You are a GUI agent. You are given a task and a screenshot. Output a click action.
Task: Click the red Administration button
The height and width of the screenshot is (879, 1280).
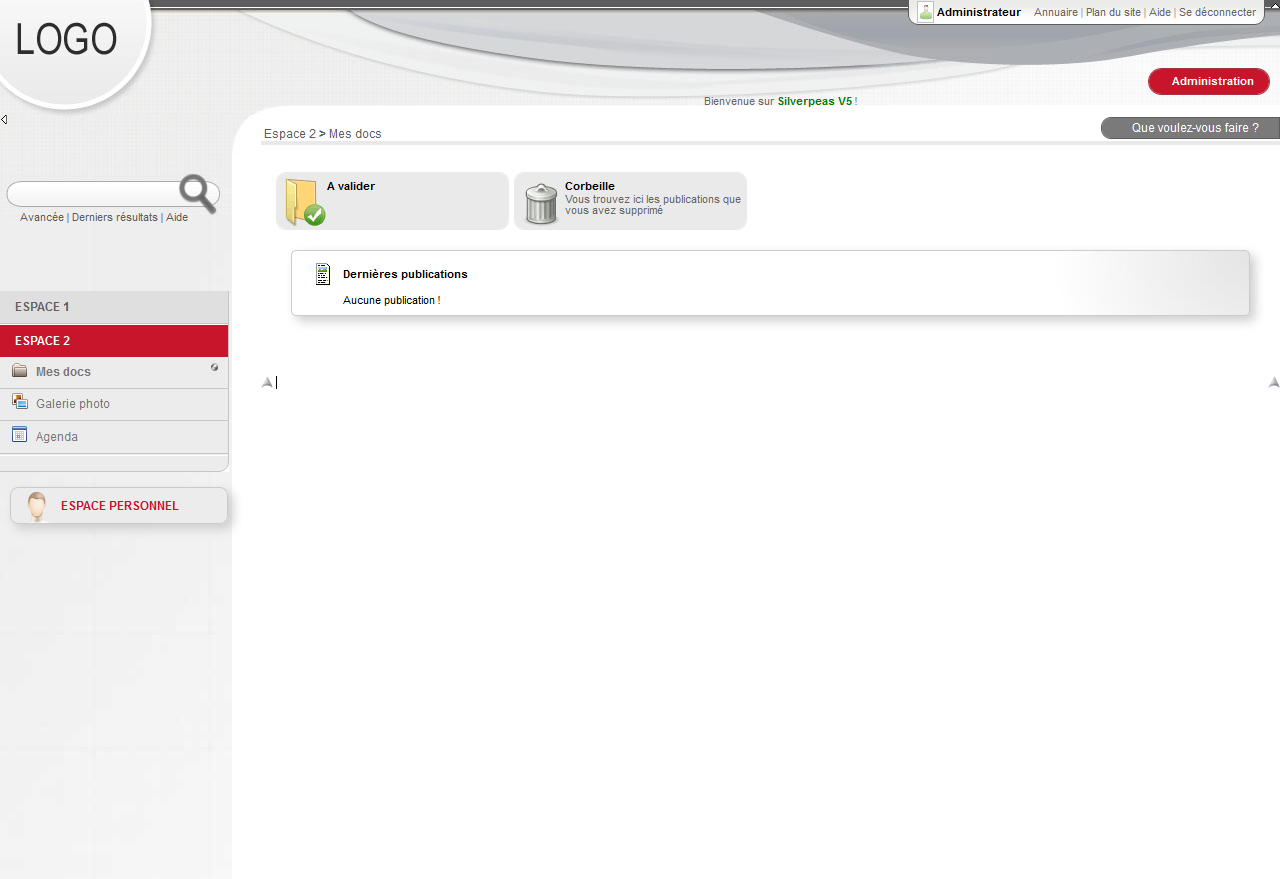[x=1209, y=82]
